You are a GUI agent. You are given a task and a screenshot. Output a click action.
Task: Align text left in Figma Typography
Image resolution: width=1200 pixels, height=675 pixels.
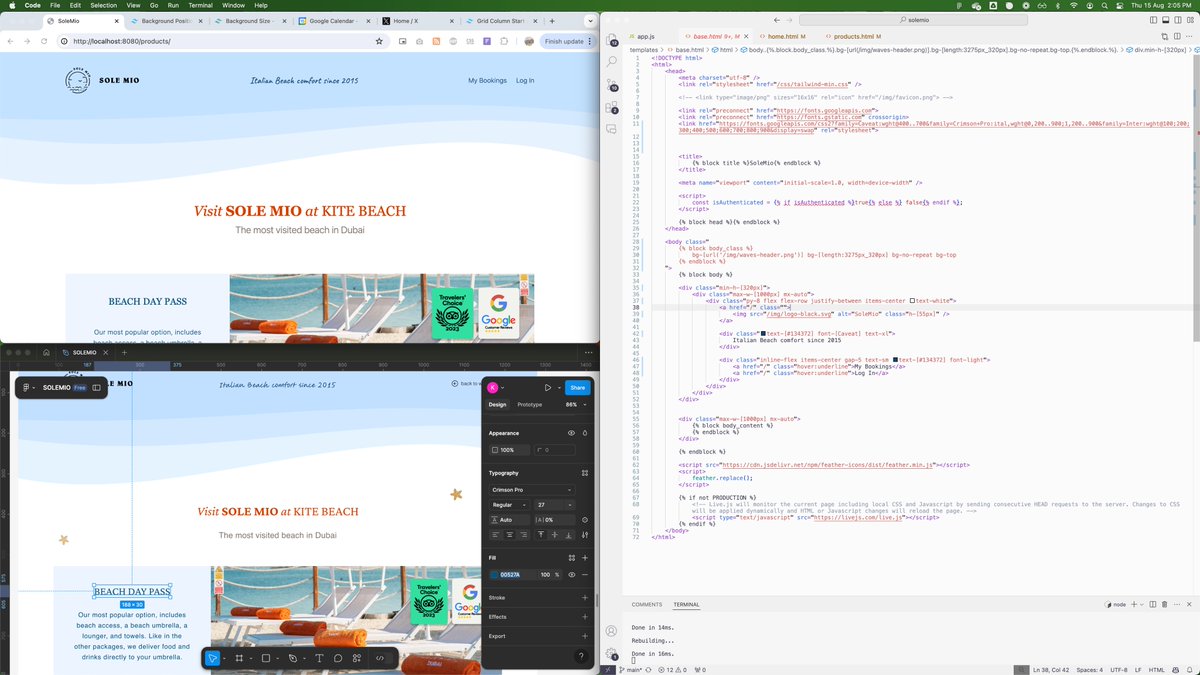(x=495, y=535)
